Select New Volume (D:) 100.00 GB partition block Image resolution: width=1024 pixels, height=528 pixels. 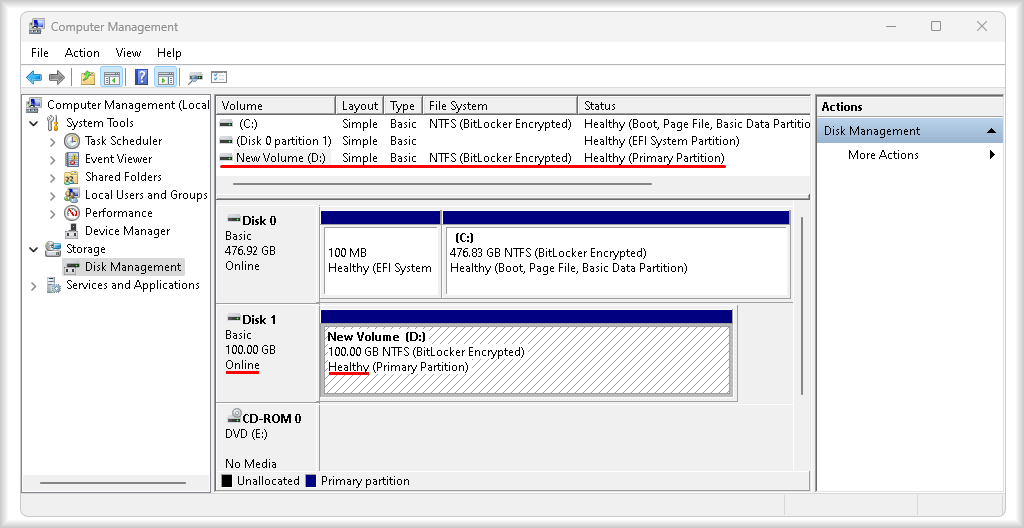click(x=526, y=359)
